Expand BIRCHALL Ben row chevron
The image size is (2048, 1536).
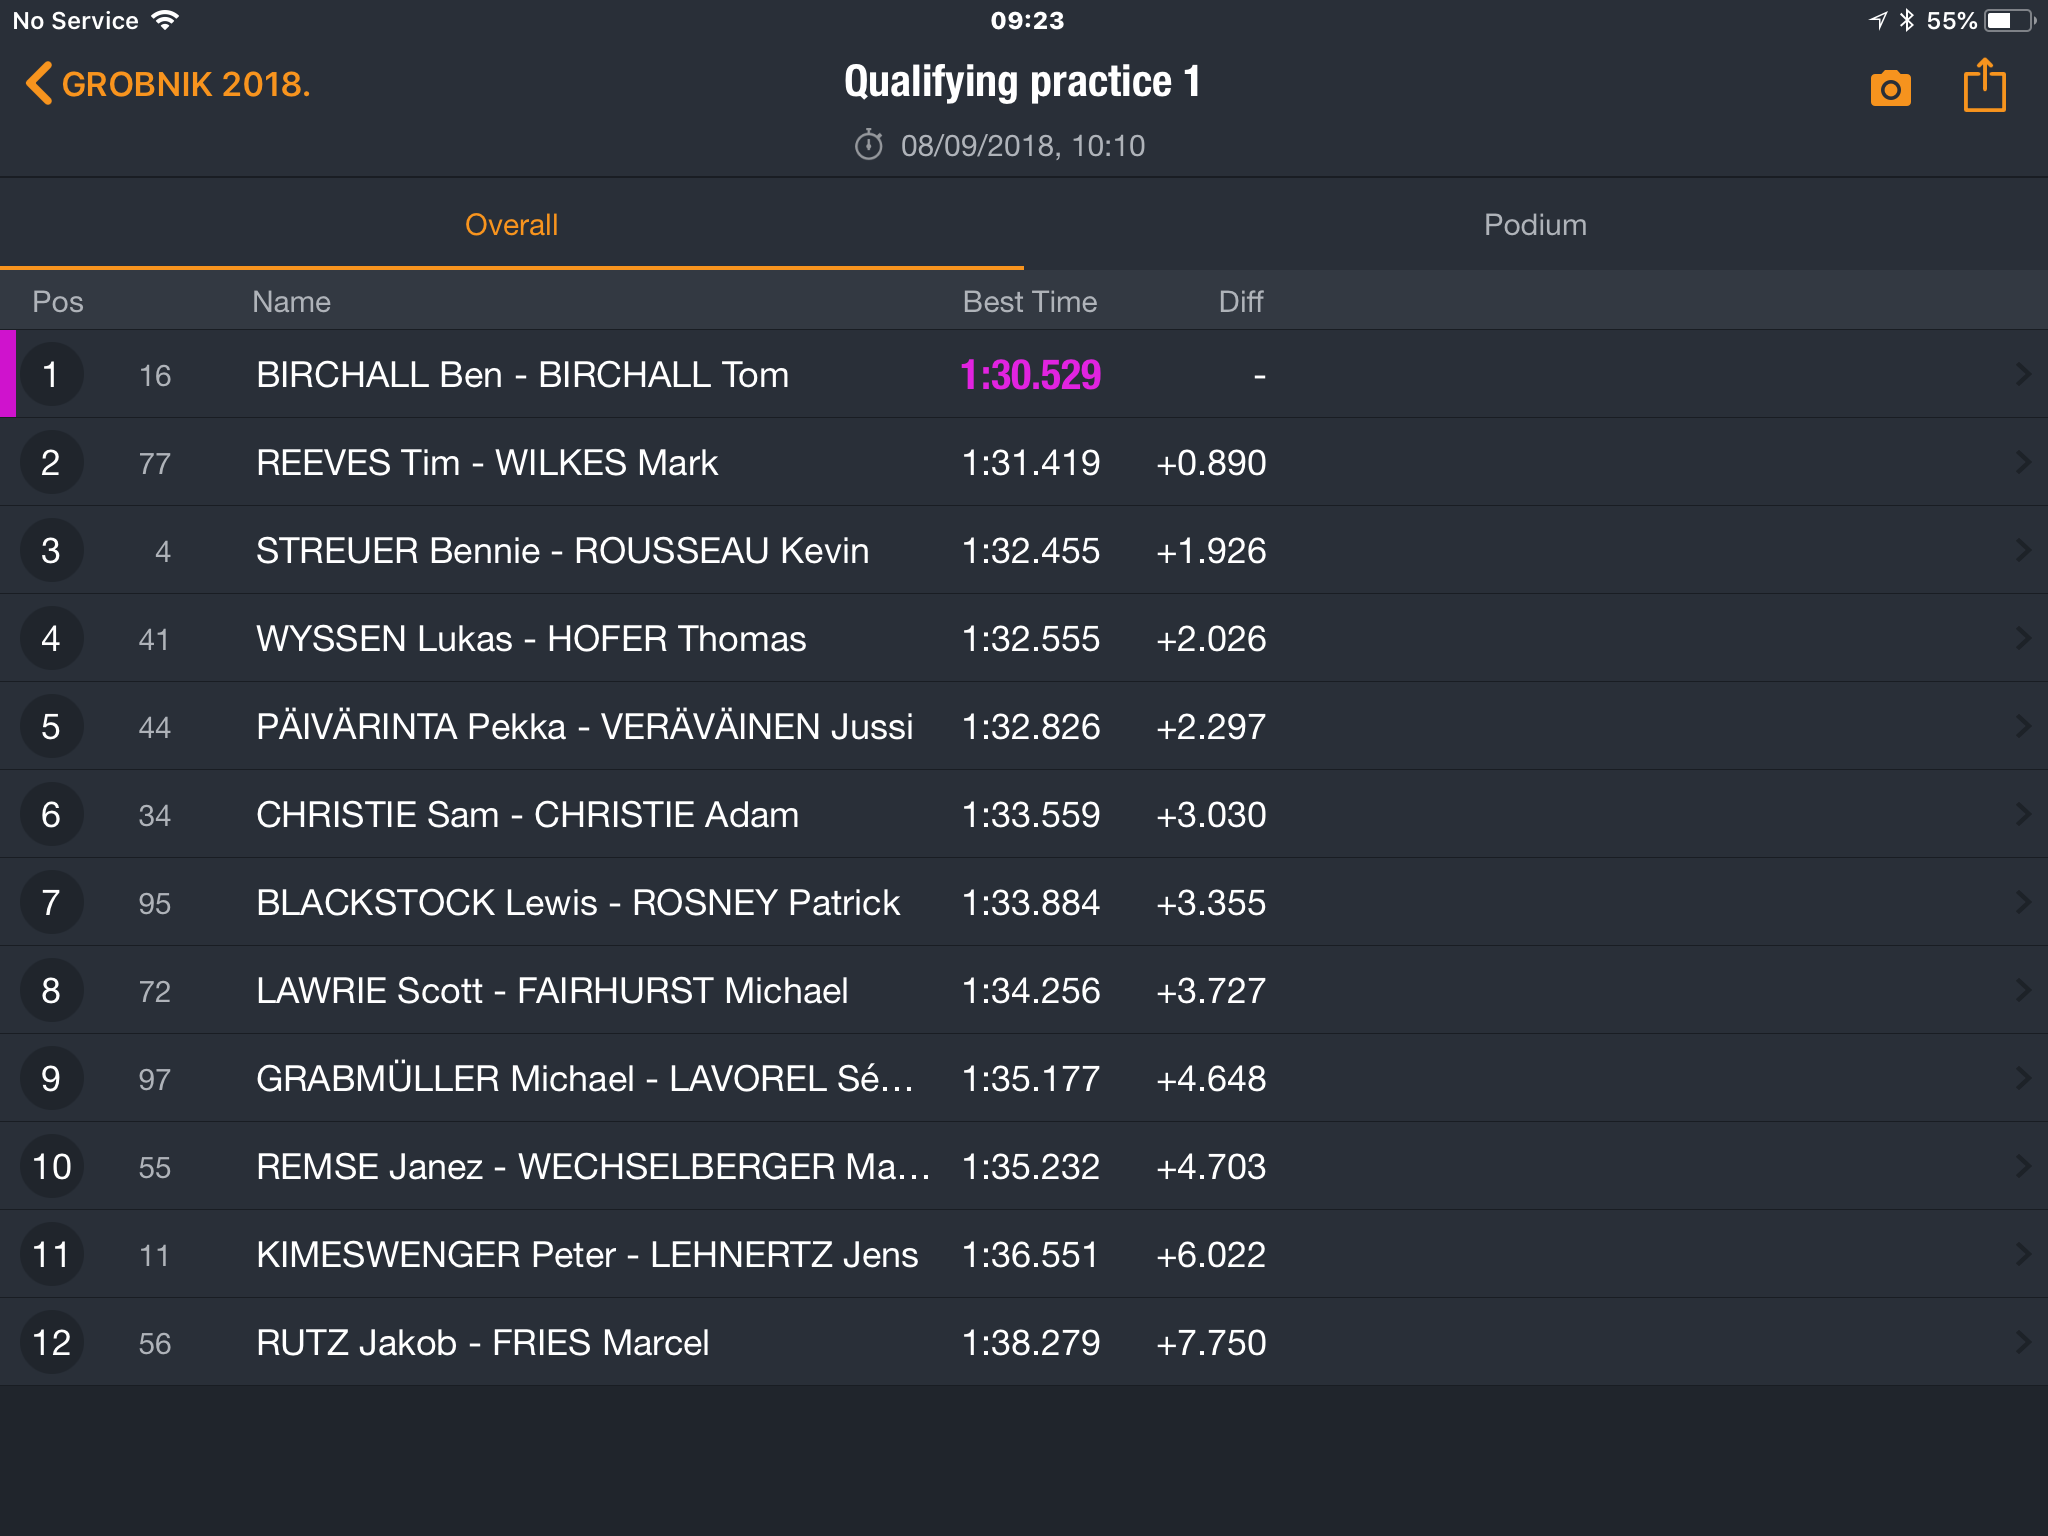click(x=2023, y=374)
